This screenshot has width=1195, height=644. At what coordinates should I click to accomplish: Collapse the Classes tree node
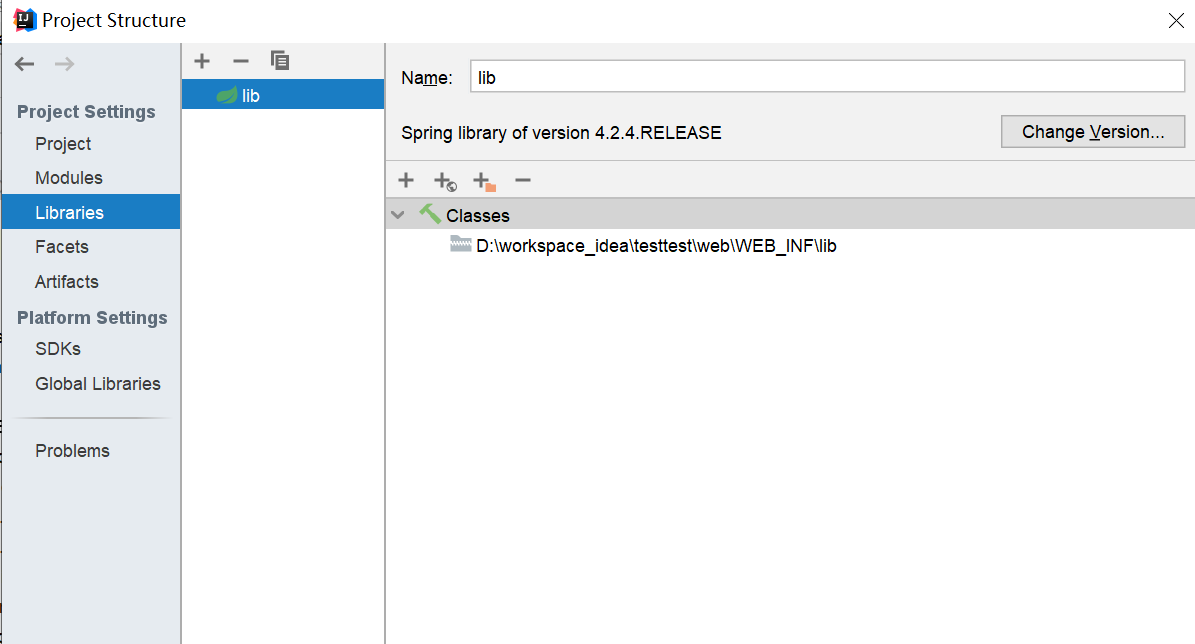point(398,215)
